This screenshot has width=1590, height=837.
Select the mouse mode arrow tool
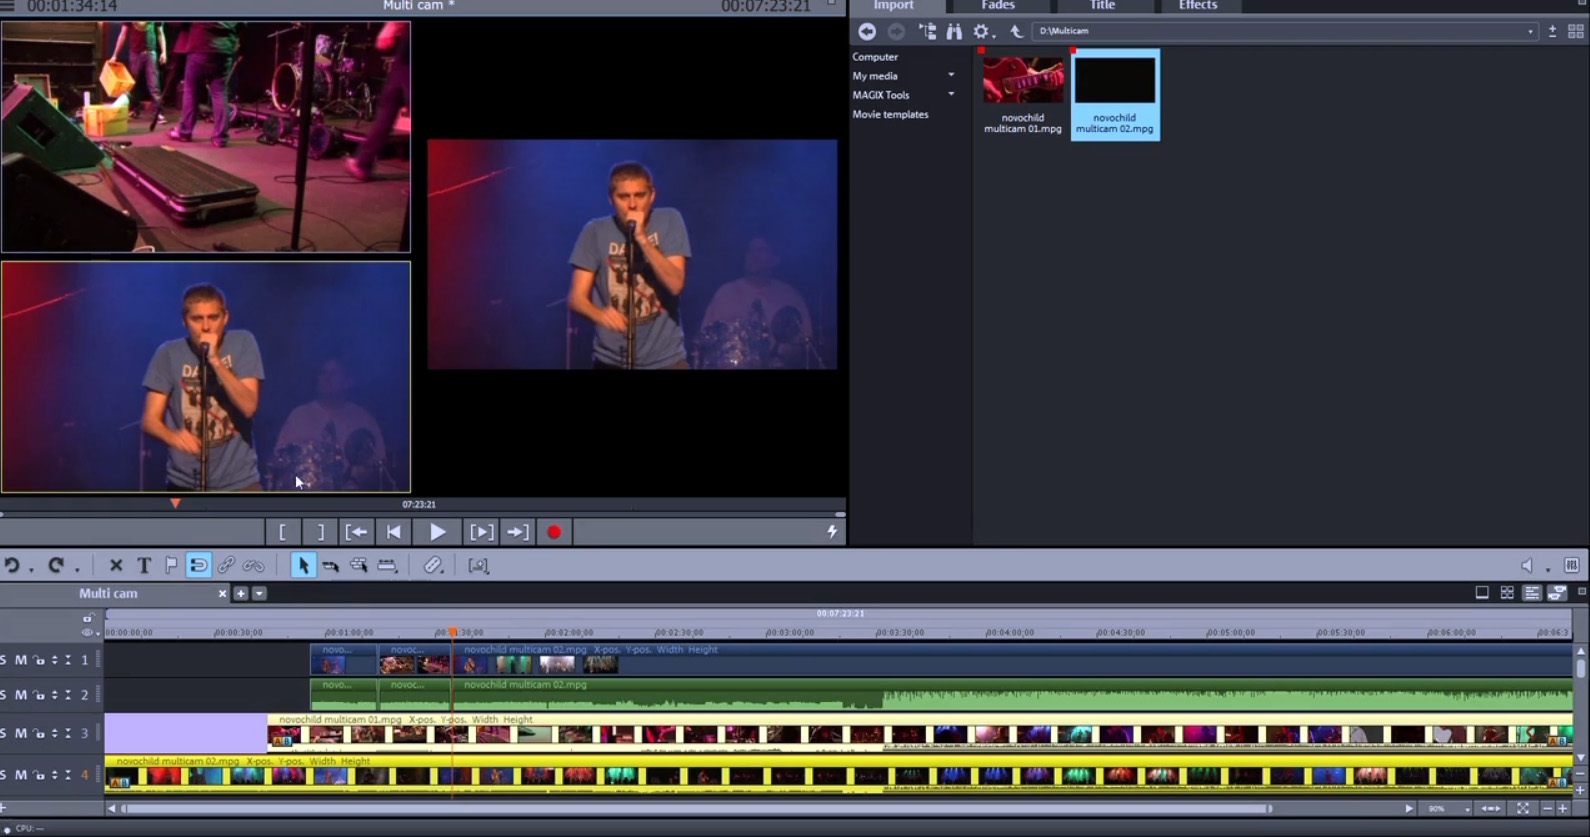(x=302, y=566)
